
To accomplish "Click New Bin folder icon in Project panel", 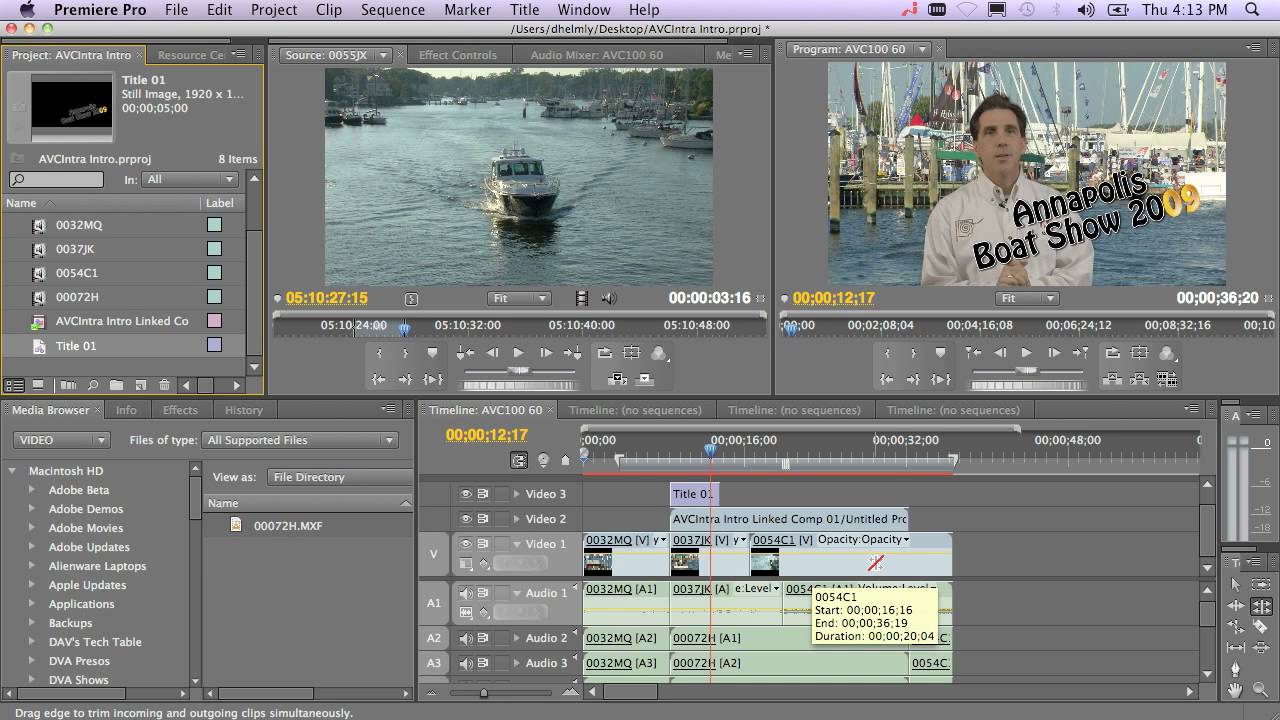I will click(116, 385).
